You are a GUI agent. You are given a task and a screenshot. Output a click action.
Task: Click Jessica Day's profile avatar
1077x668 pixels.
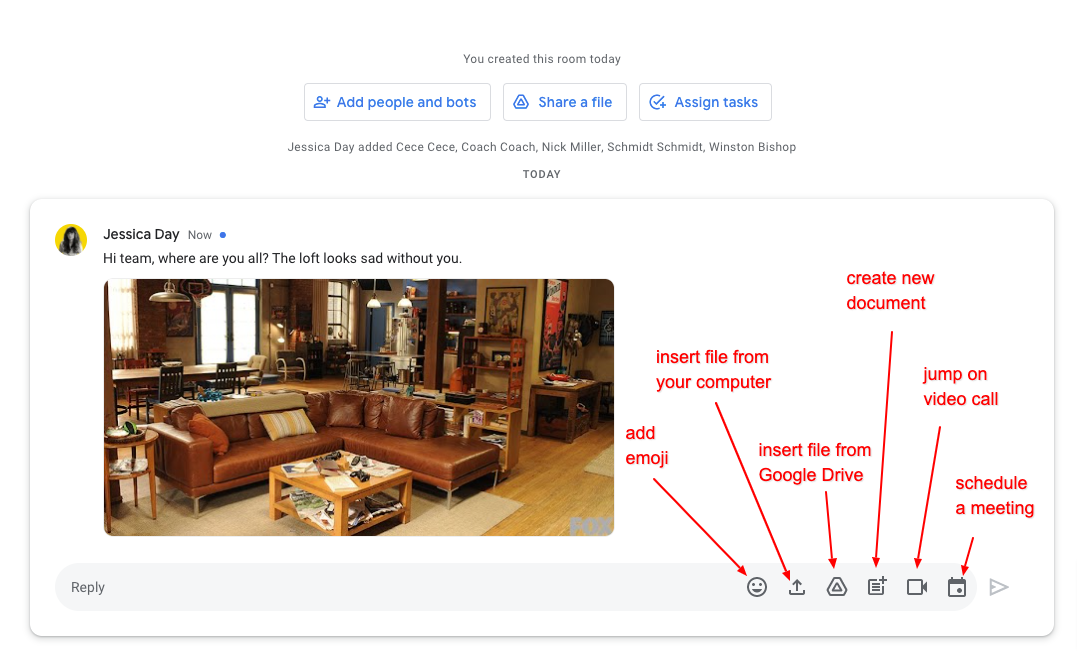point(71,240)
